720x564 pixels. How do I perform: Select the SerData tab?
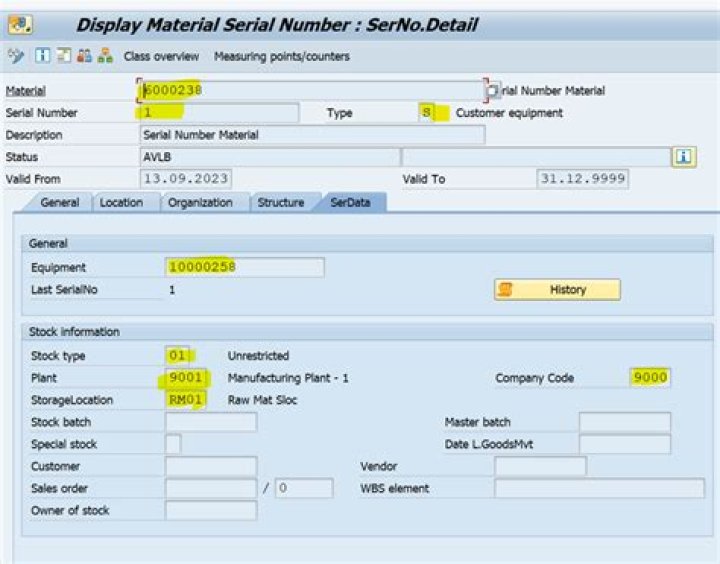[350, 203]
